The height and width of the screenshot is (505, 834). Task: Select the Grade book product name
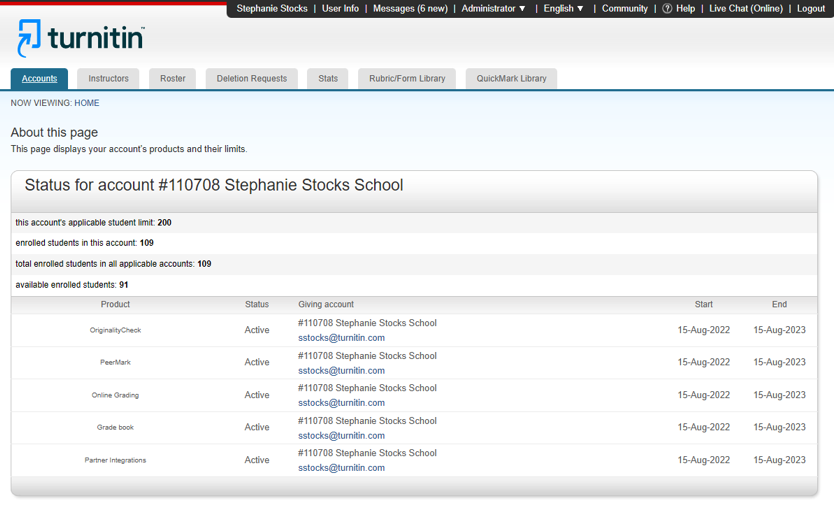(x=115, y=427)
